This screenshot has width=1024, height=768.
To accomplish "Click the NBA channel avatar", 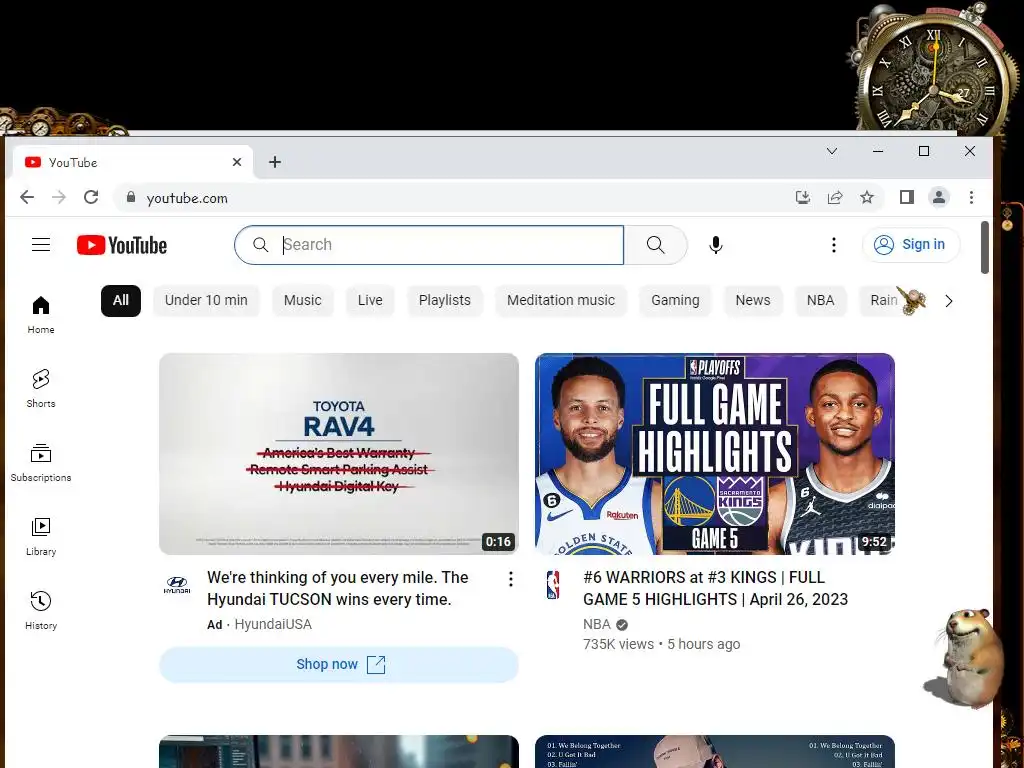I will (x=553, y=584).
